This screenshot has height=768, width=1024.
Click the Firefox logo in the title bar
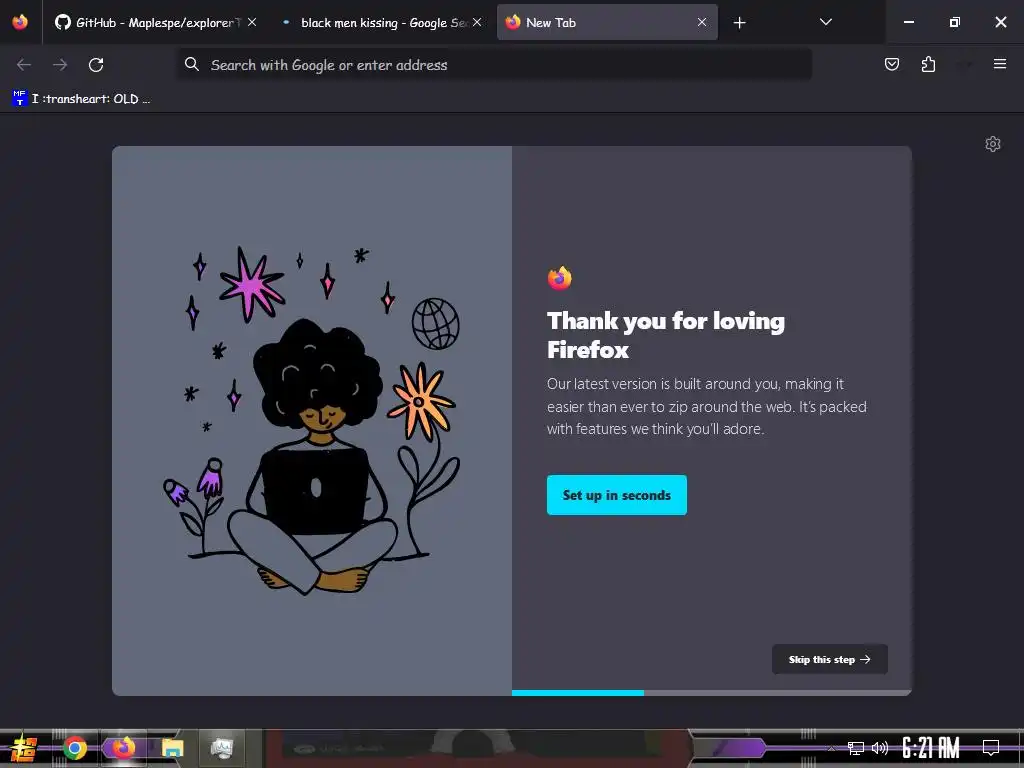coord(20,22)
